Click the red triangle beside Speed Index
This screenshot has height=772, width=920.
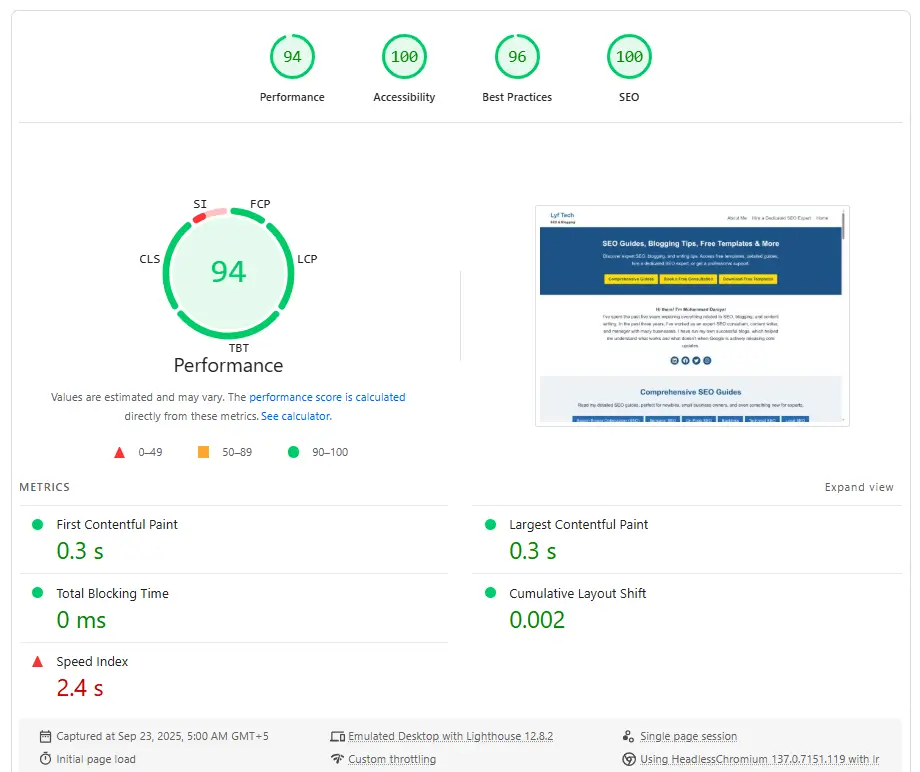(x=38, y=662)
